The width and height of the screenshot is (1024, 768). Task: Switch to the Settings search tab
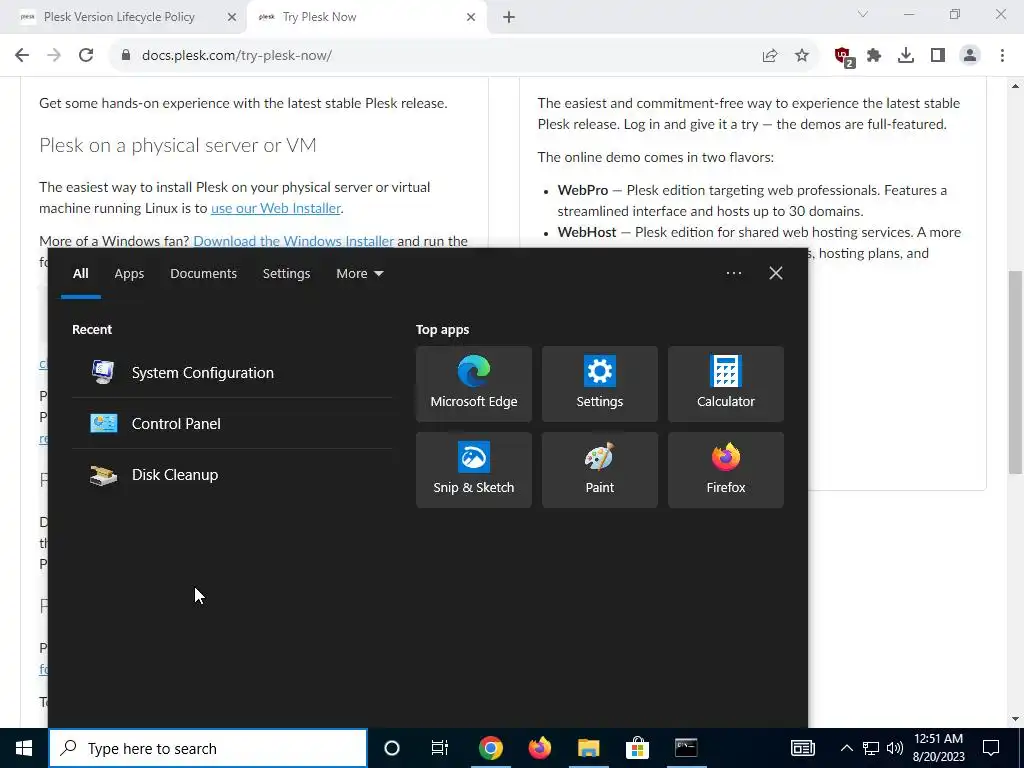coord(286,274)
